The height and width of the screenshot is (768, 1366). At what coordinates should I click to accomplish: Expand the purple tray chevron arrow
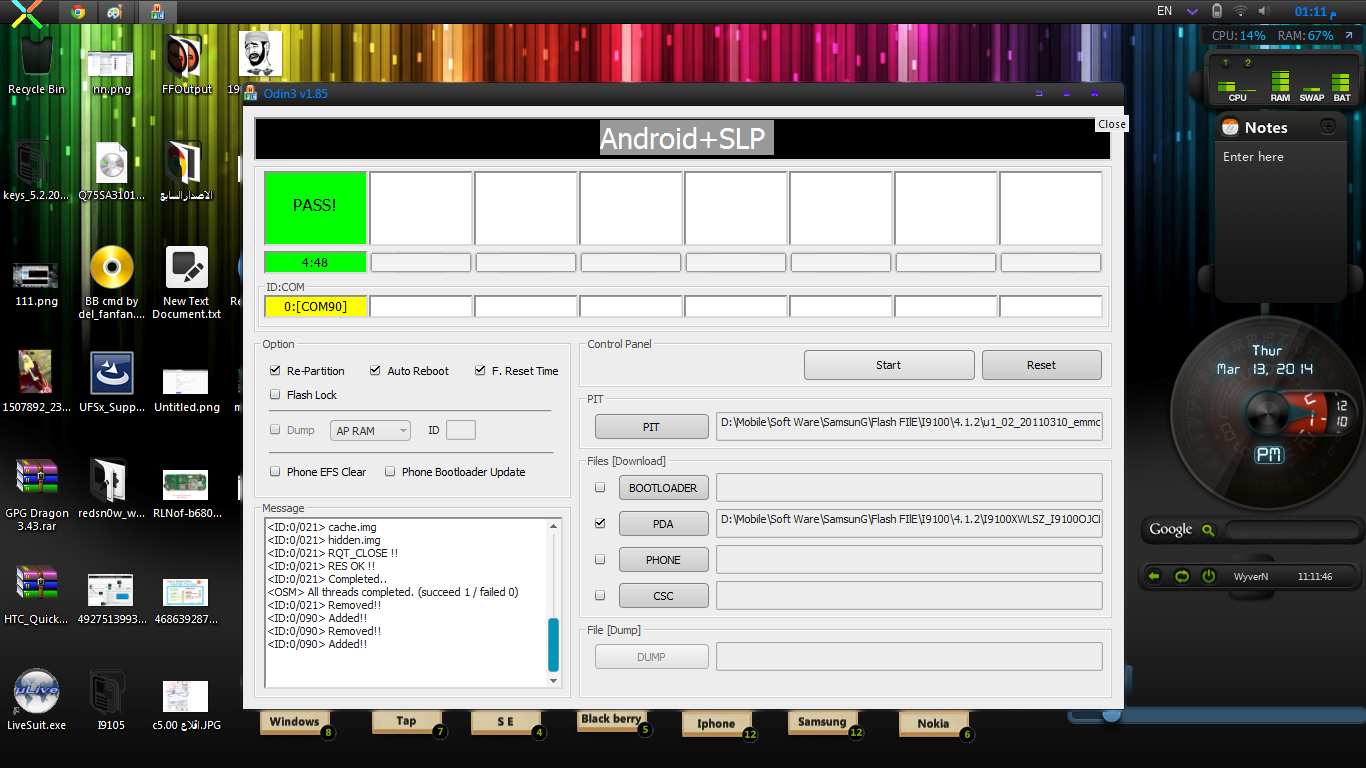(x=1192, y=12)
